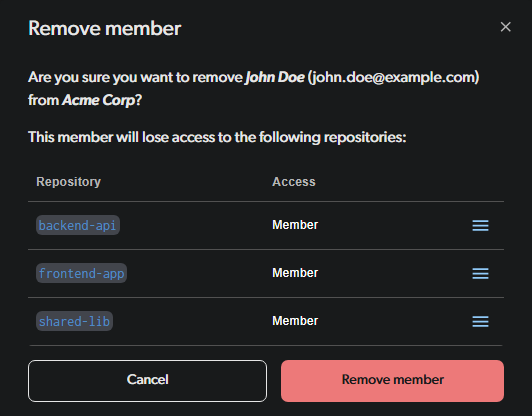Viewport: 532px width, 416px height.
Task: Open the menu icon for shared-lib row
Action: click(480, 321)
